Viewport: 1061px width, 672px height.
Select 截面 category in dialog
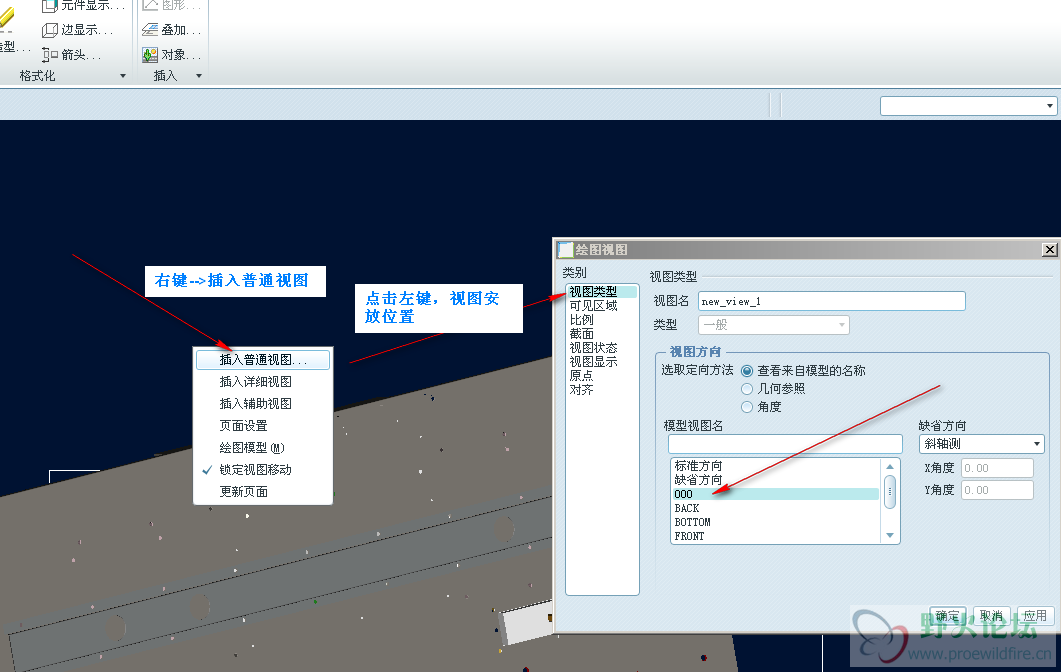click(x=581, y=334)
